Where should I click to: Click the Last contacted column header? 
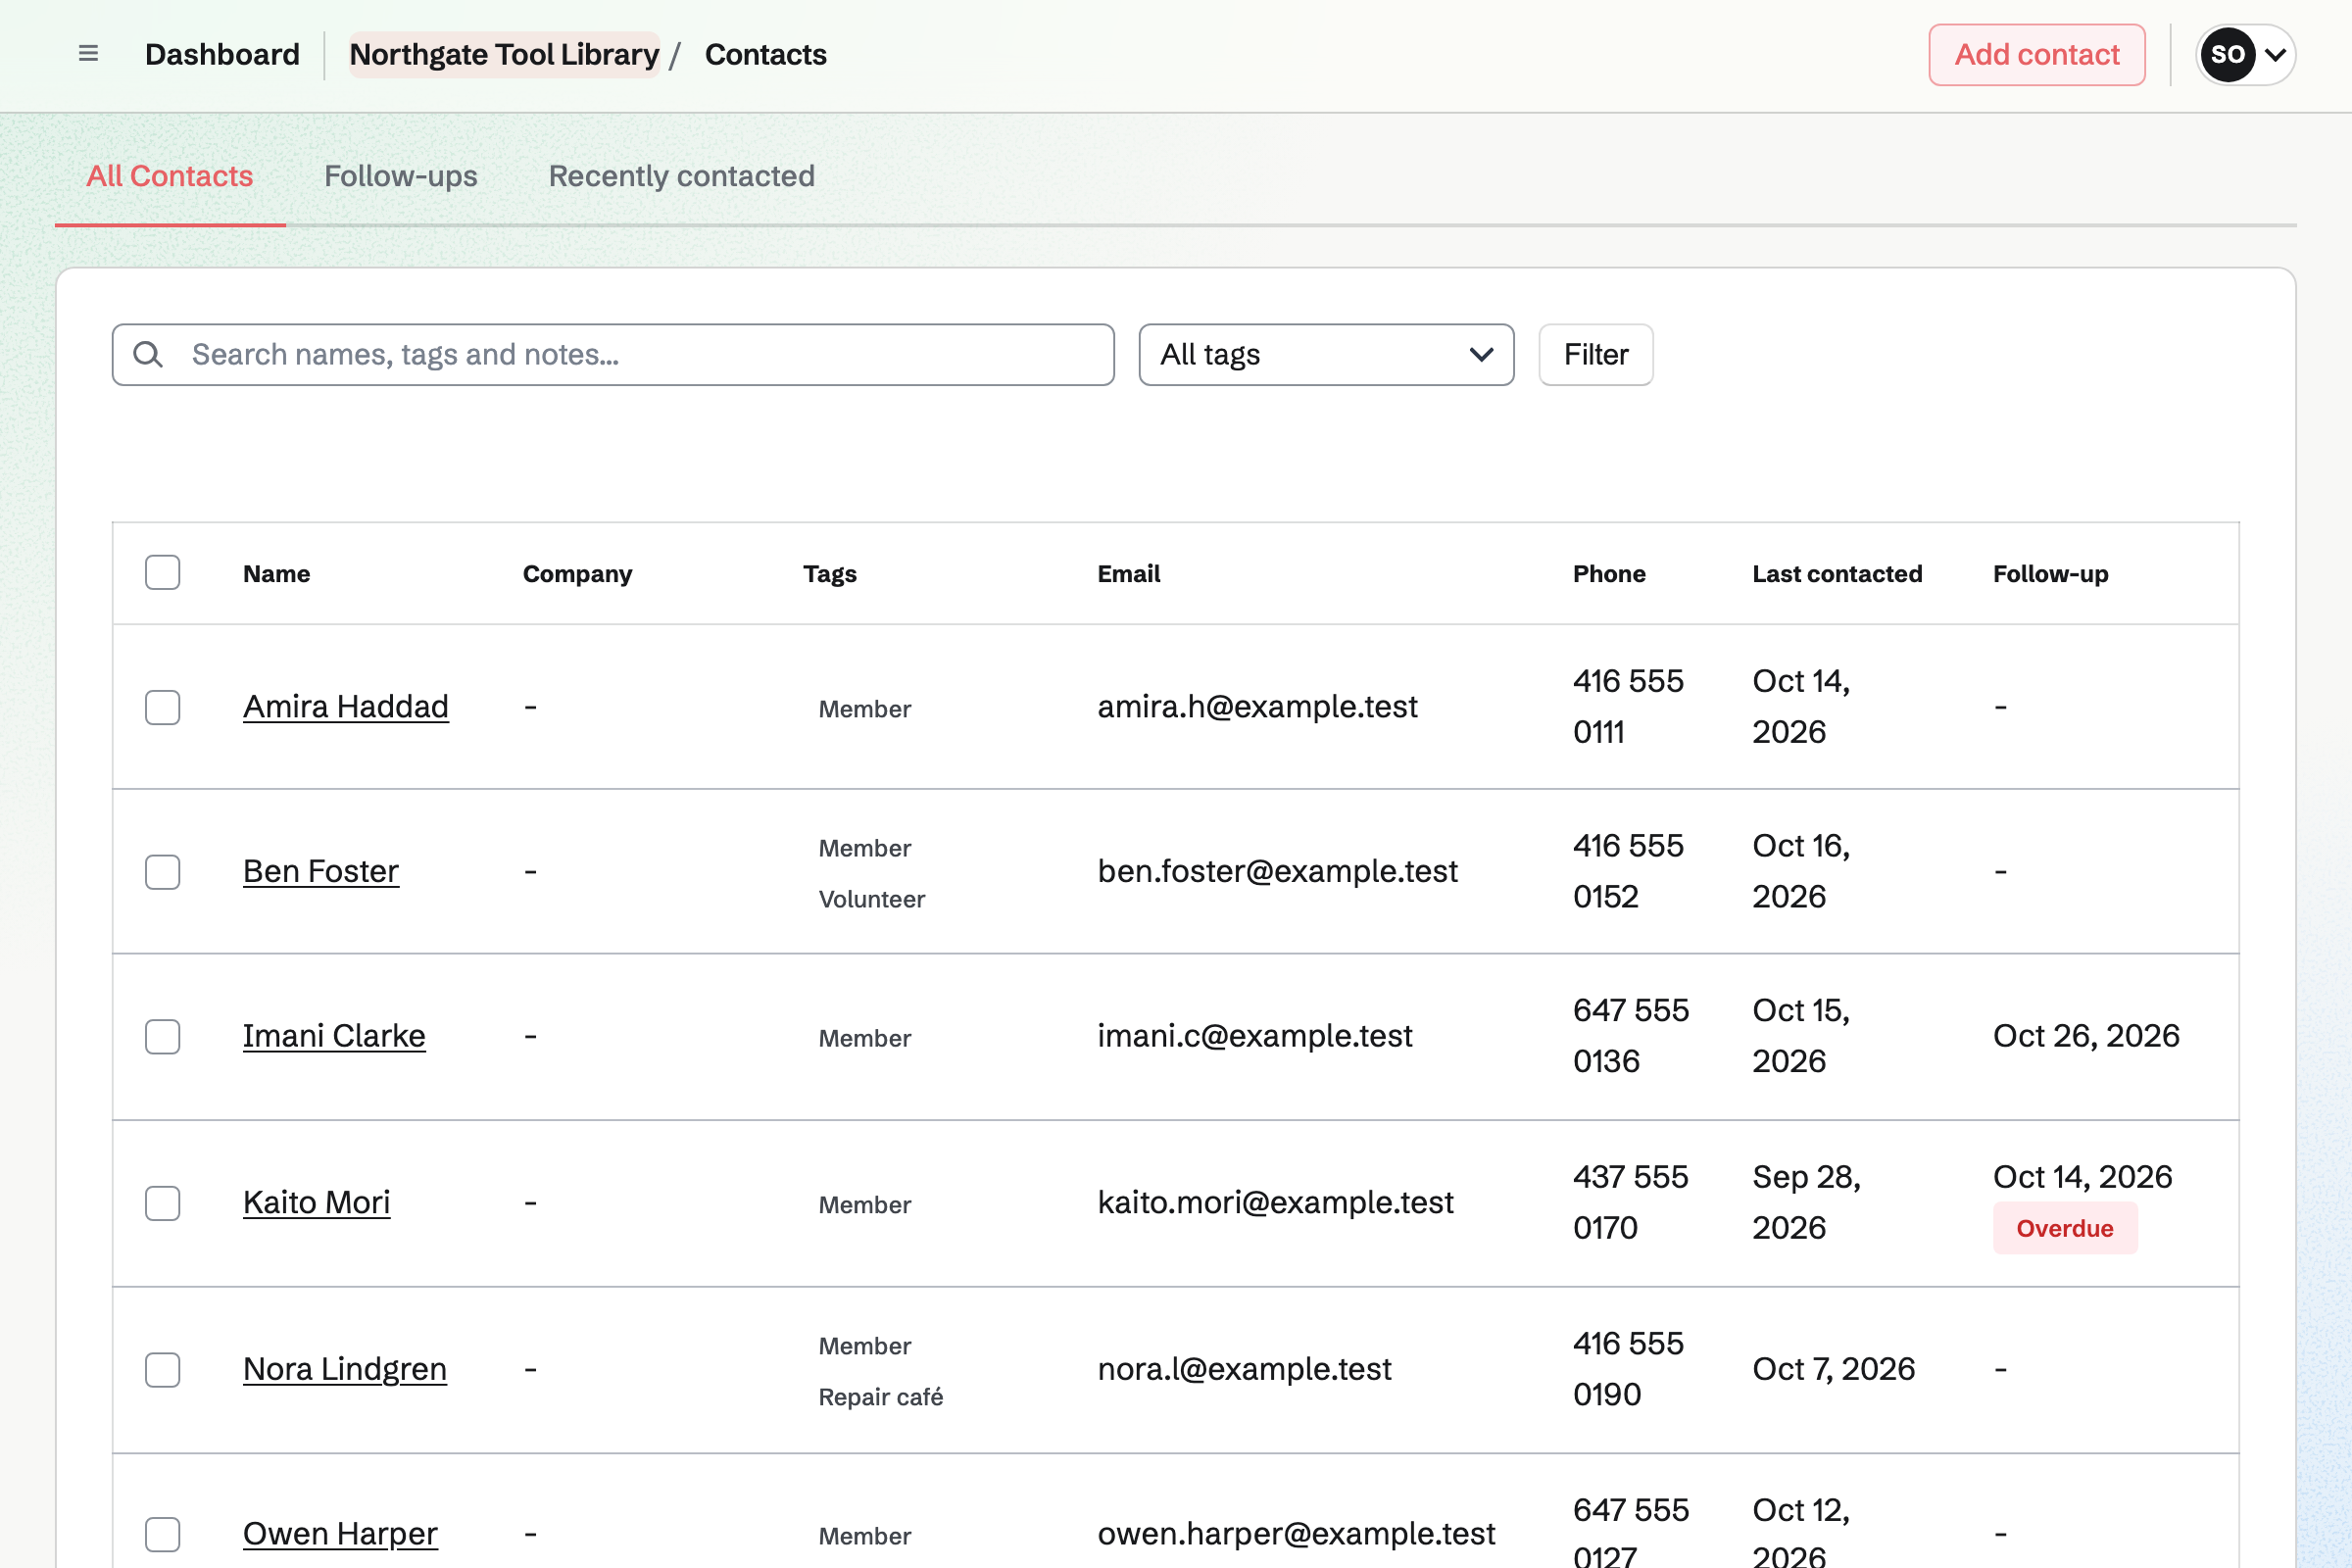pos(1837,574)
